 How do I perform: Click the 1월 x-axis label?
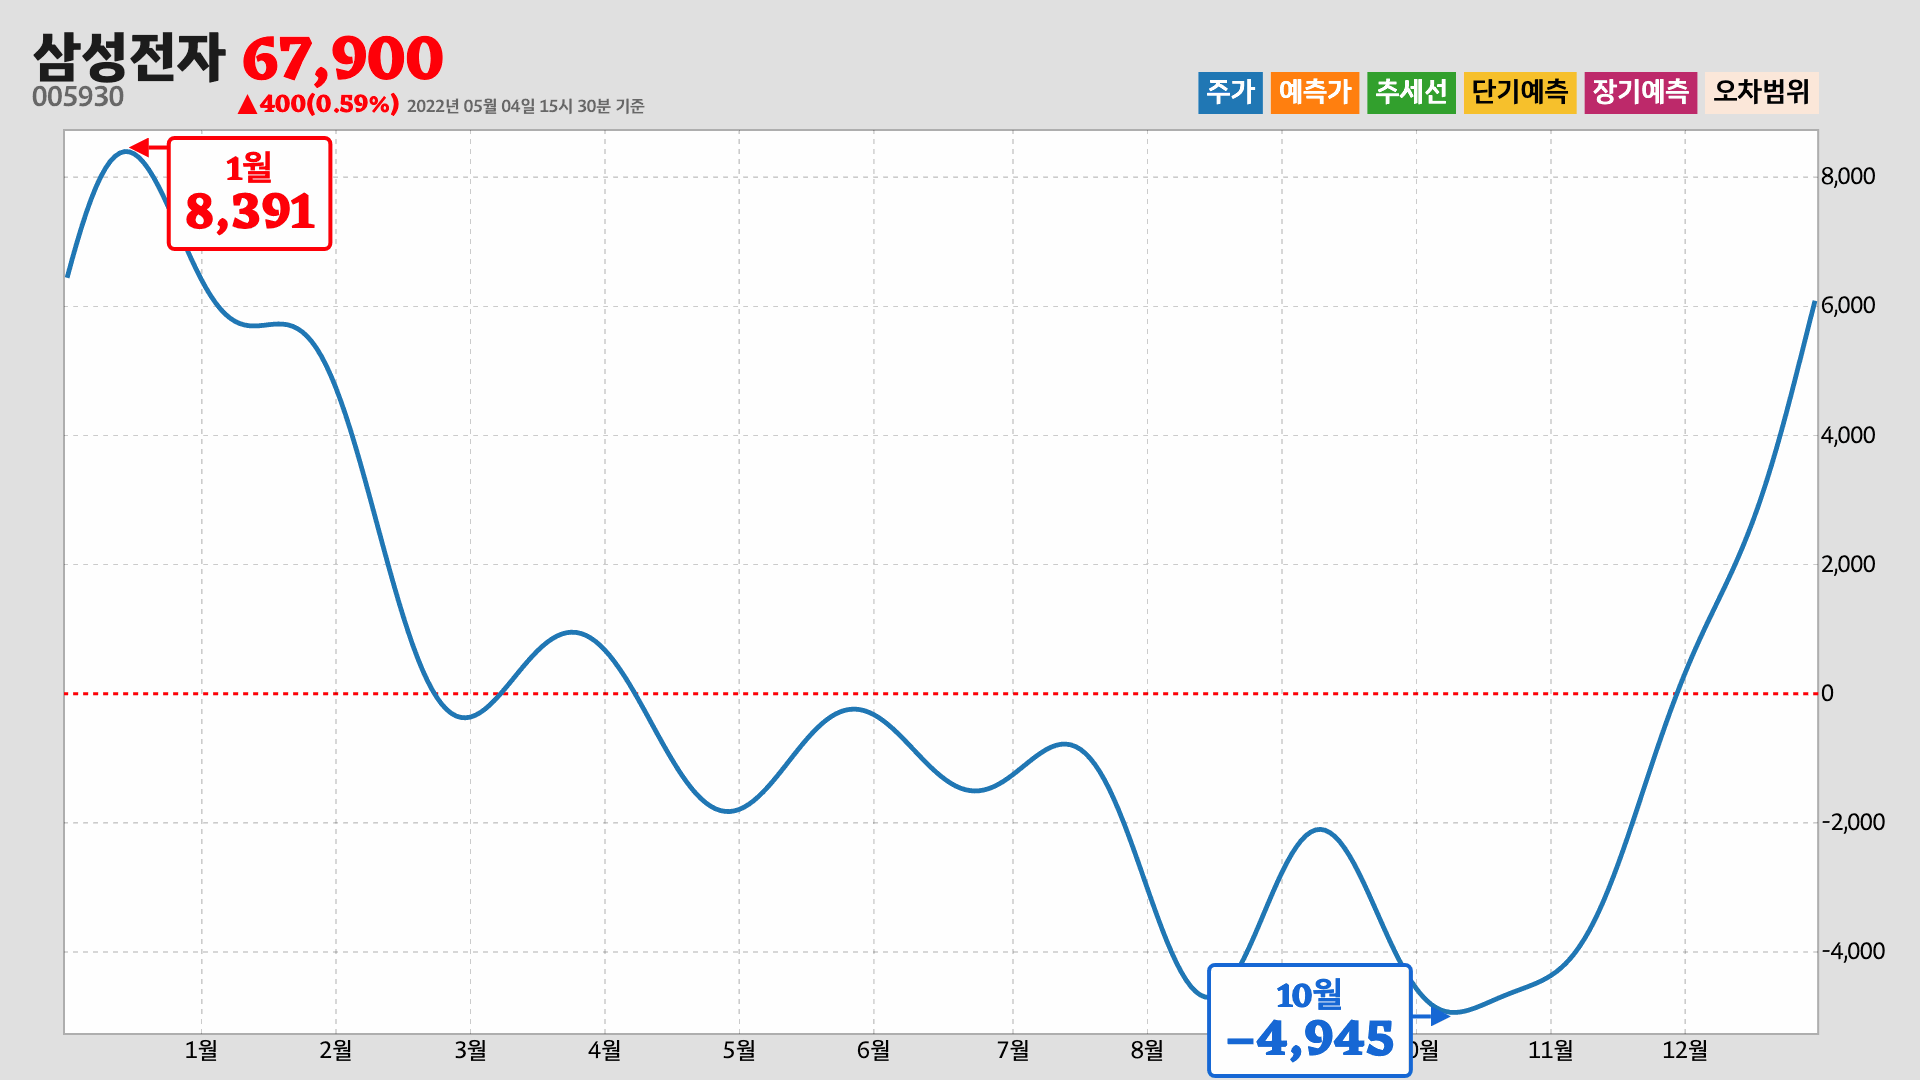pyautogui.click(x=201, y=1050)
